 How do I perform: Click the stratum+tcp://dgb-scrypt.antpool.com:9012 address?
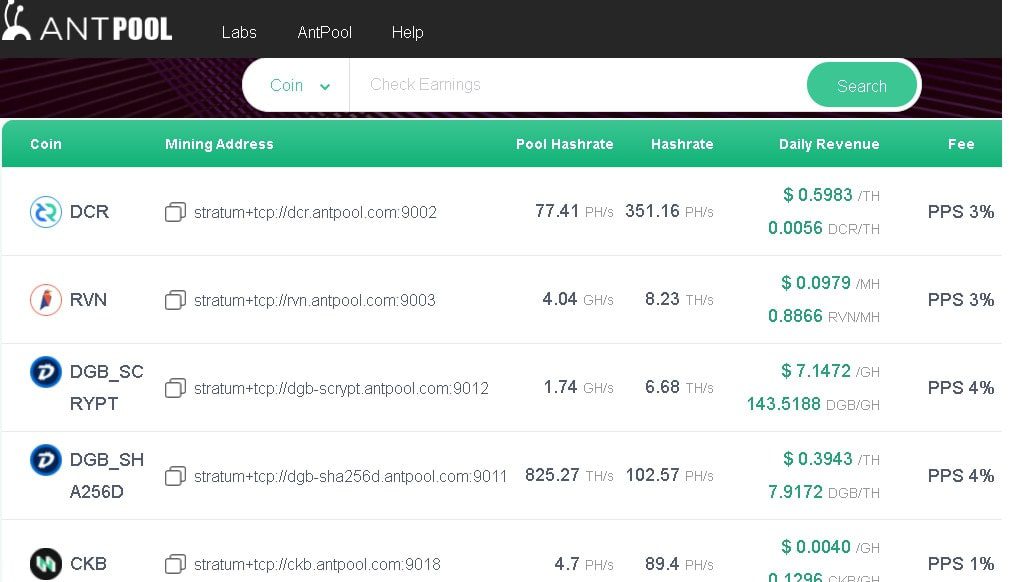(342, 389)
